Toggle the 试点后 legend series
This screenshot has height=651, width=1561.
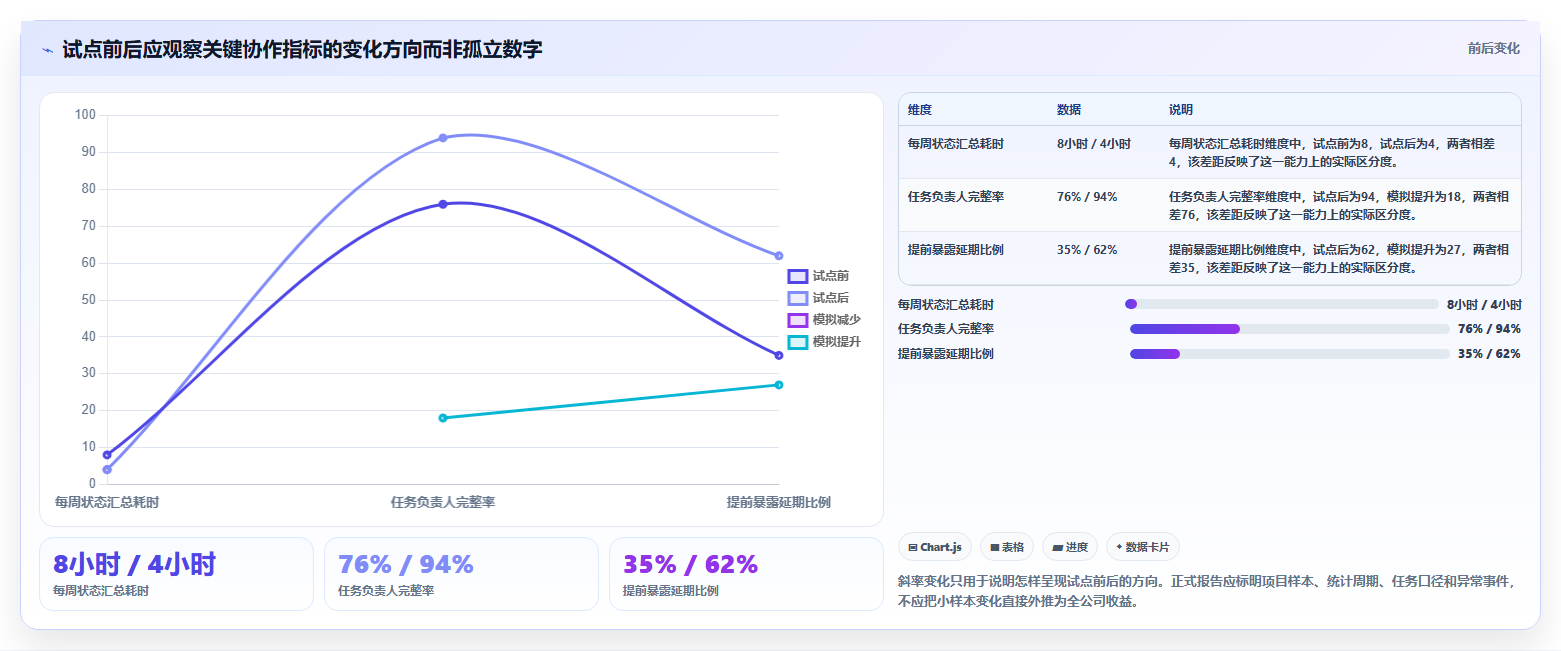819,298
